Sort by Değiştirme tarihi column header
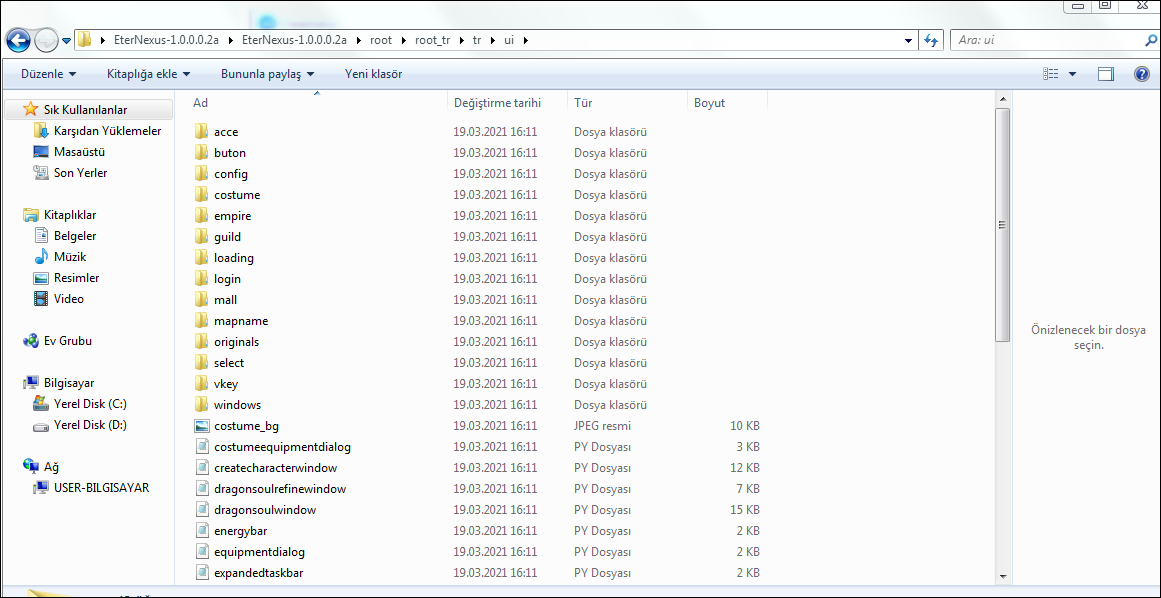Image resolution: width=1161 pixels, height=598 pixels. point(497,103)
